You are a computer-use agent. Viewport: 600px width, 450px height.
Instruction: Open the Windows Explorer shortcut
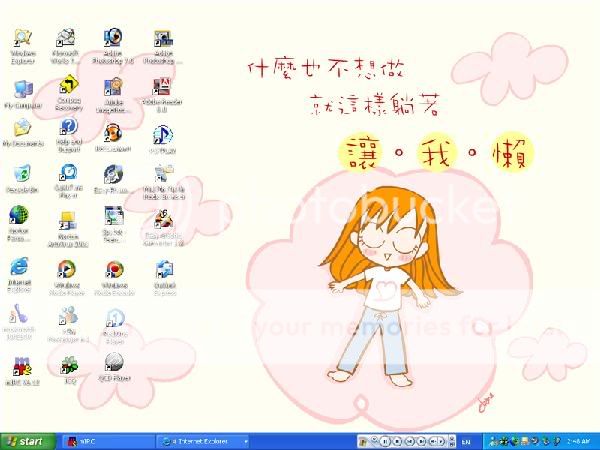21,40
